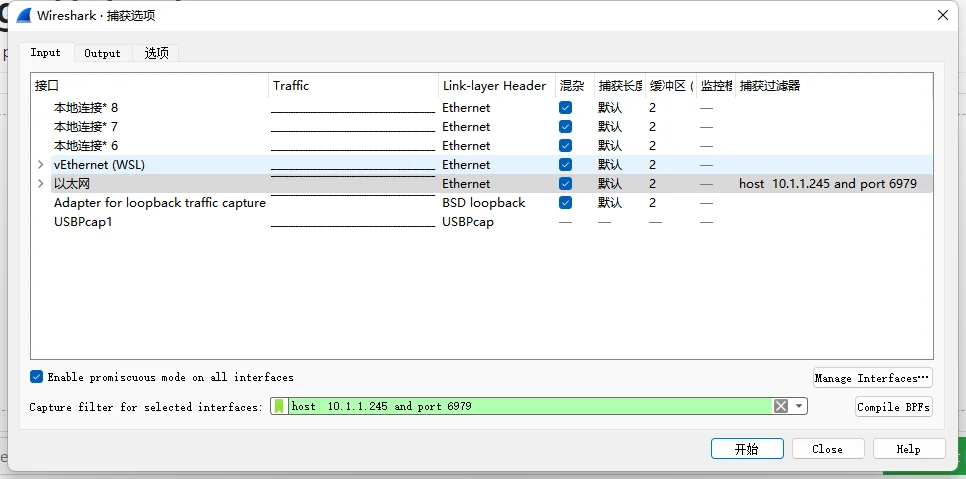This screenshot has width=966, height=479.
Task: Click 默认 snaplen cell in 以太网 row
Action: pos(610,184)
